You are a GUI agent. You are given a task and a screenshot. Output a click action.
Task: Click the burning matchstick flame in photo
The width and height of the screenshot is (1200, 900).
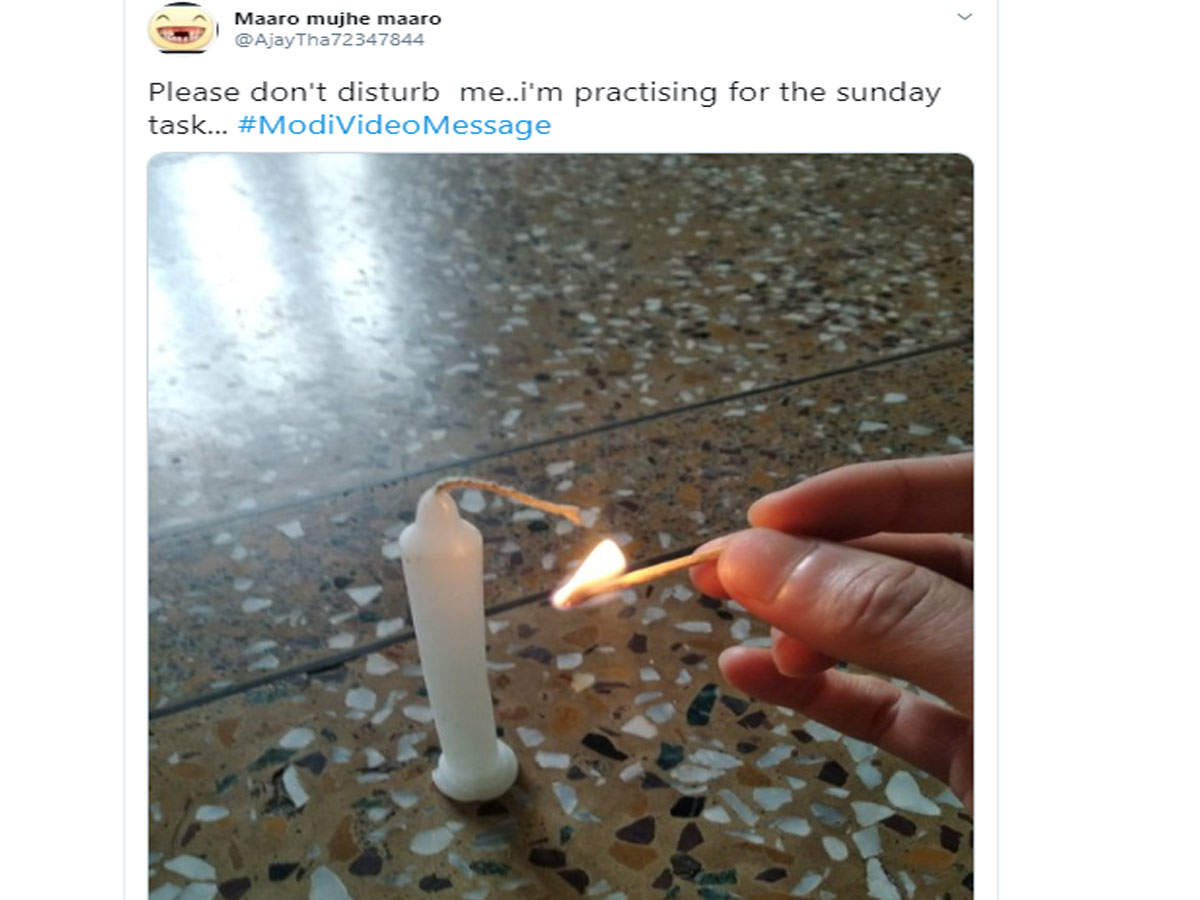590,573
